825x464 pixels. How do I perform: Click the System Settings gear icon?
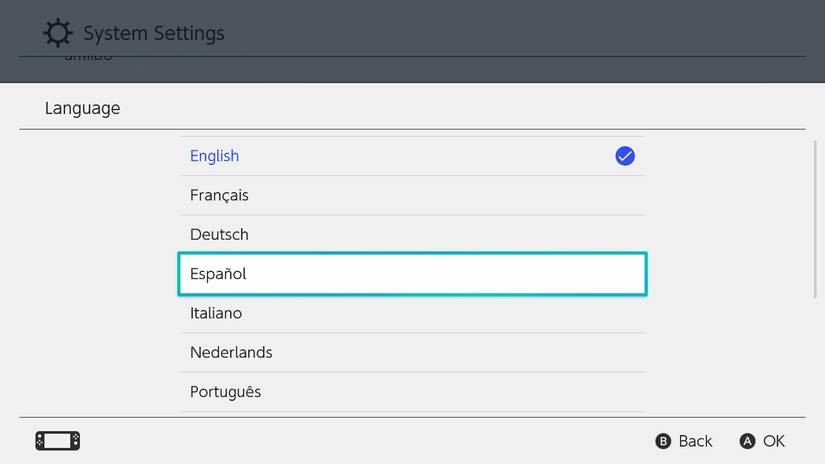(x=58, y=33)
